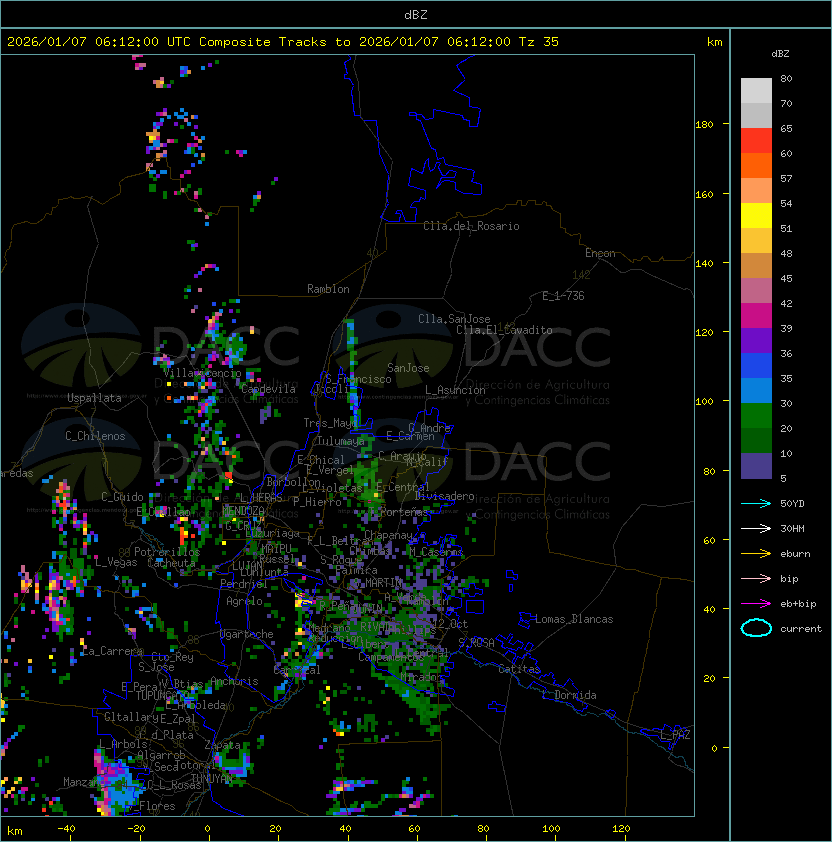Select the red 60-65 dBZ swatch
This screenshot has height=842, width=832.
click(756, 141)
